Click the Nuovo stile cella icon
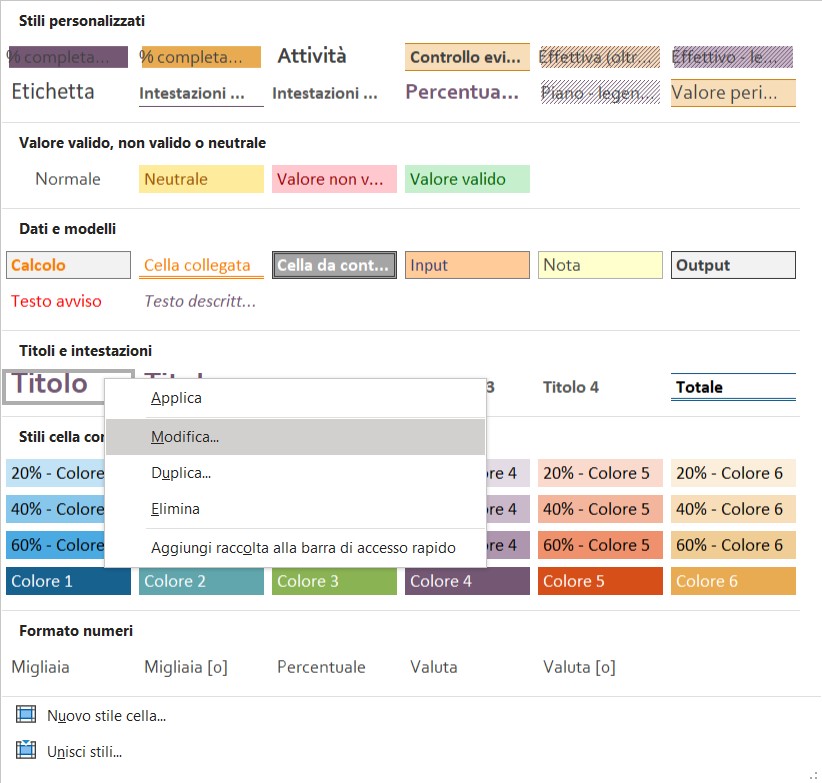 coord(26,715)
